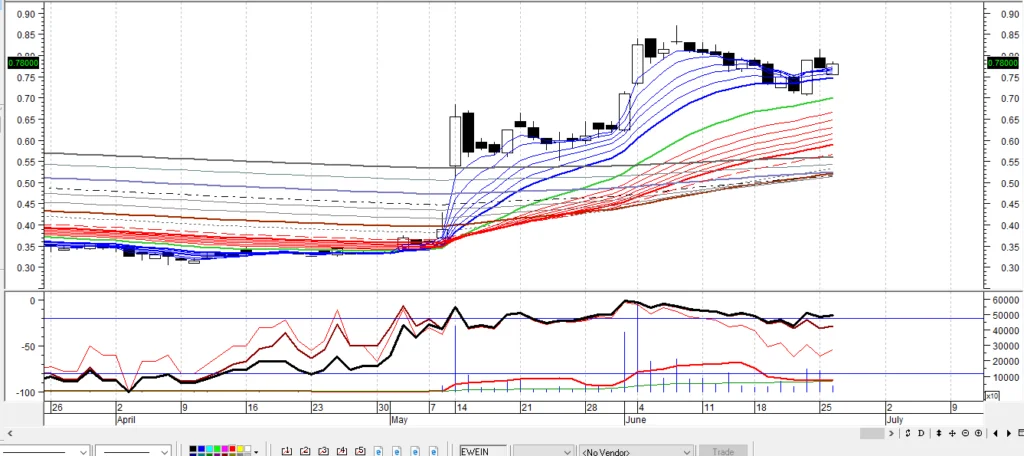This screenshot has width=1024, height=456.
Task: Click the Trade button
Action: (723, 451)
